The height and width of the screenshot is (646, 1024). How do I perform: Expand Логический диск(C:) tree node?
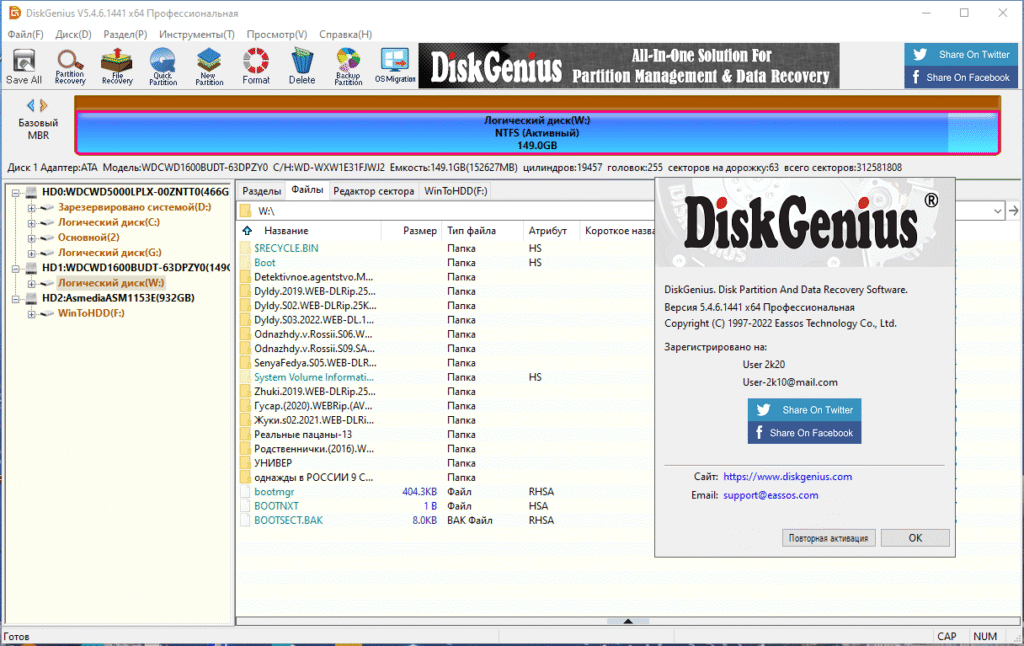coord(31,223)
